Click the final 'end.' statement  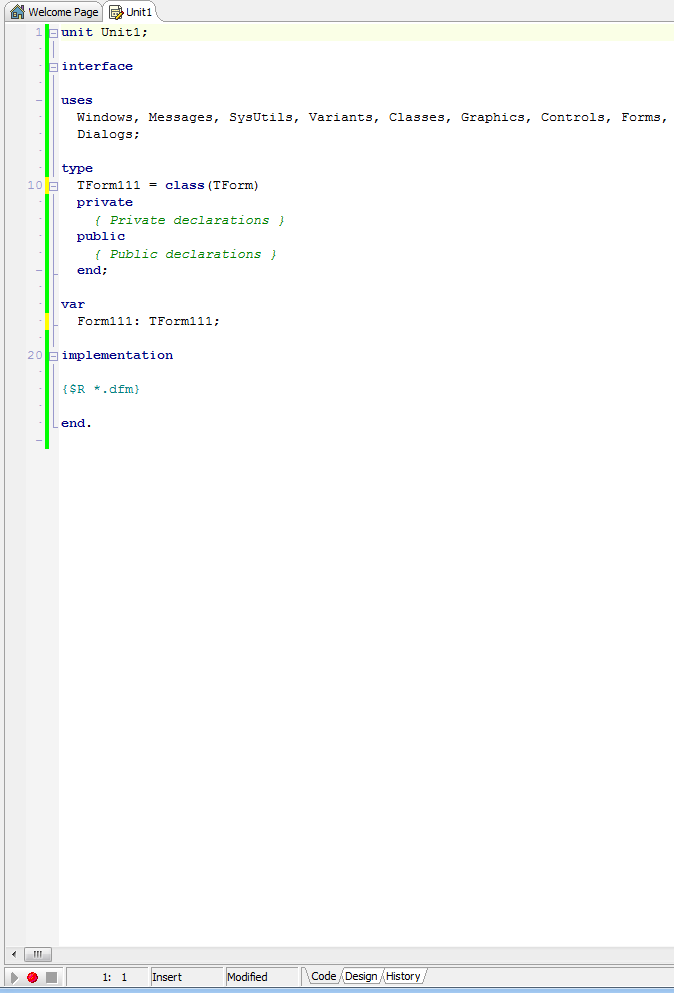click(x=77, y=423)
